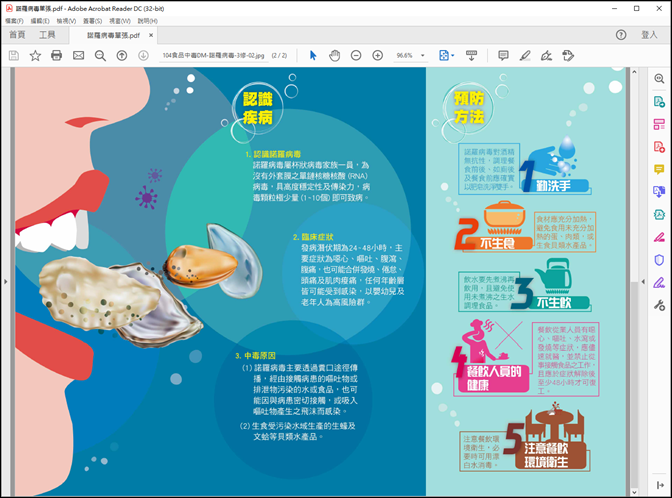The image size is (672, 498).
Task: Click the 96.6% zoom value field
Action: (x=405, y=55)
